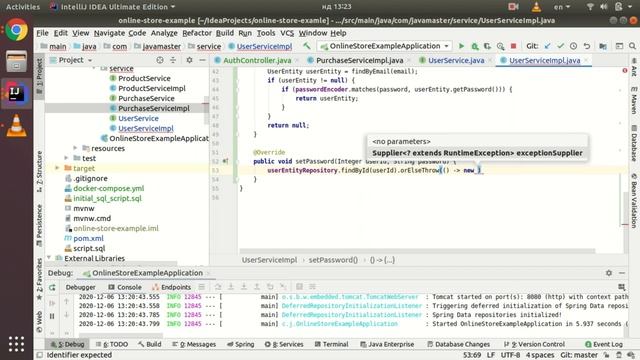Start debugging with the bug icon
640x360 pixels.
(x=475, y=46)
